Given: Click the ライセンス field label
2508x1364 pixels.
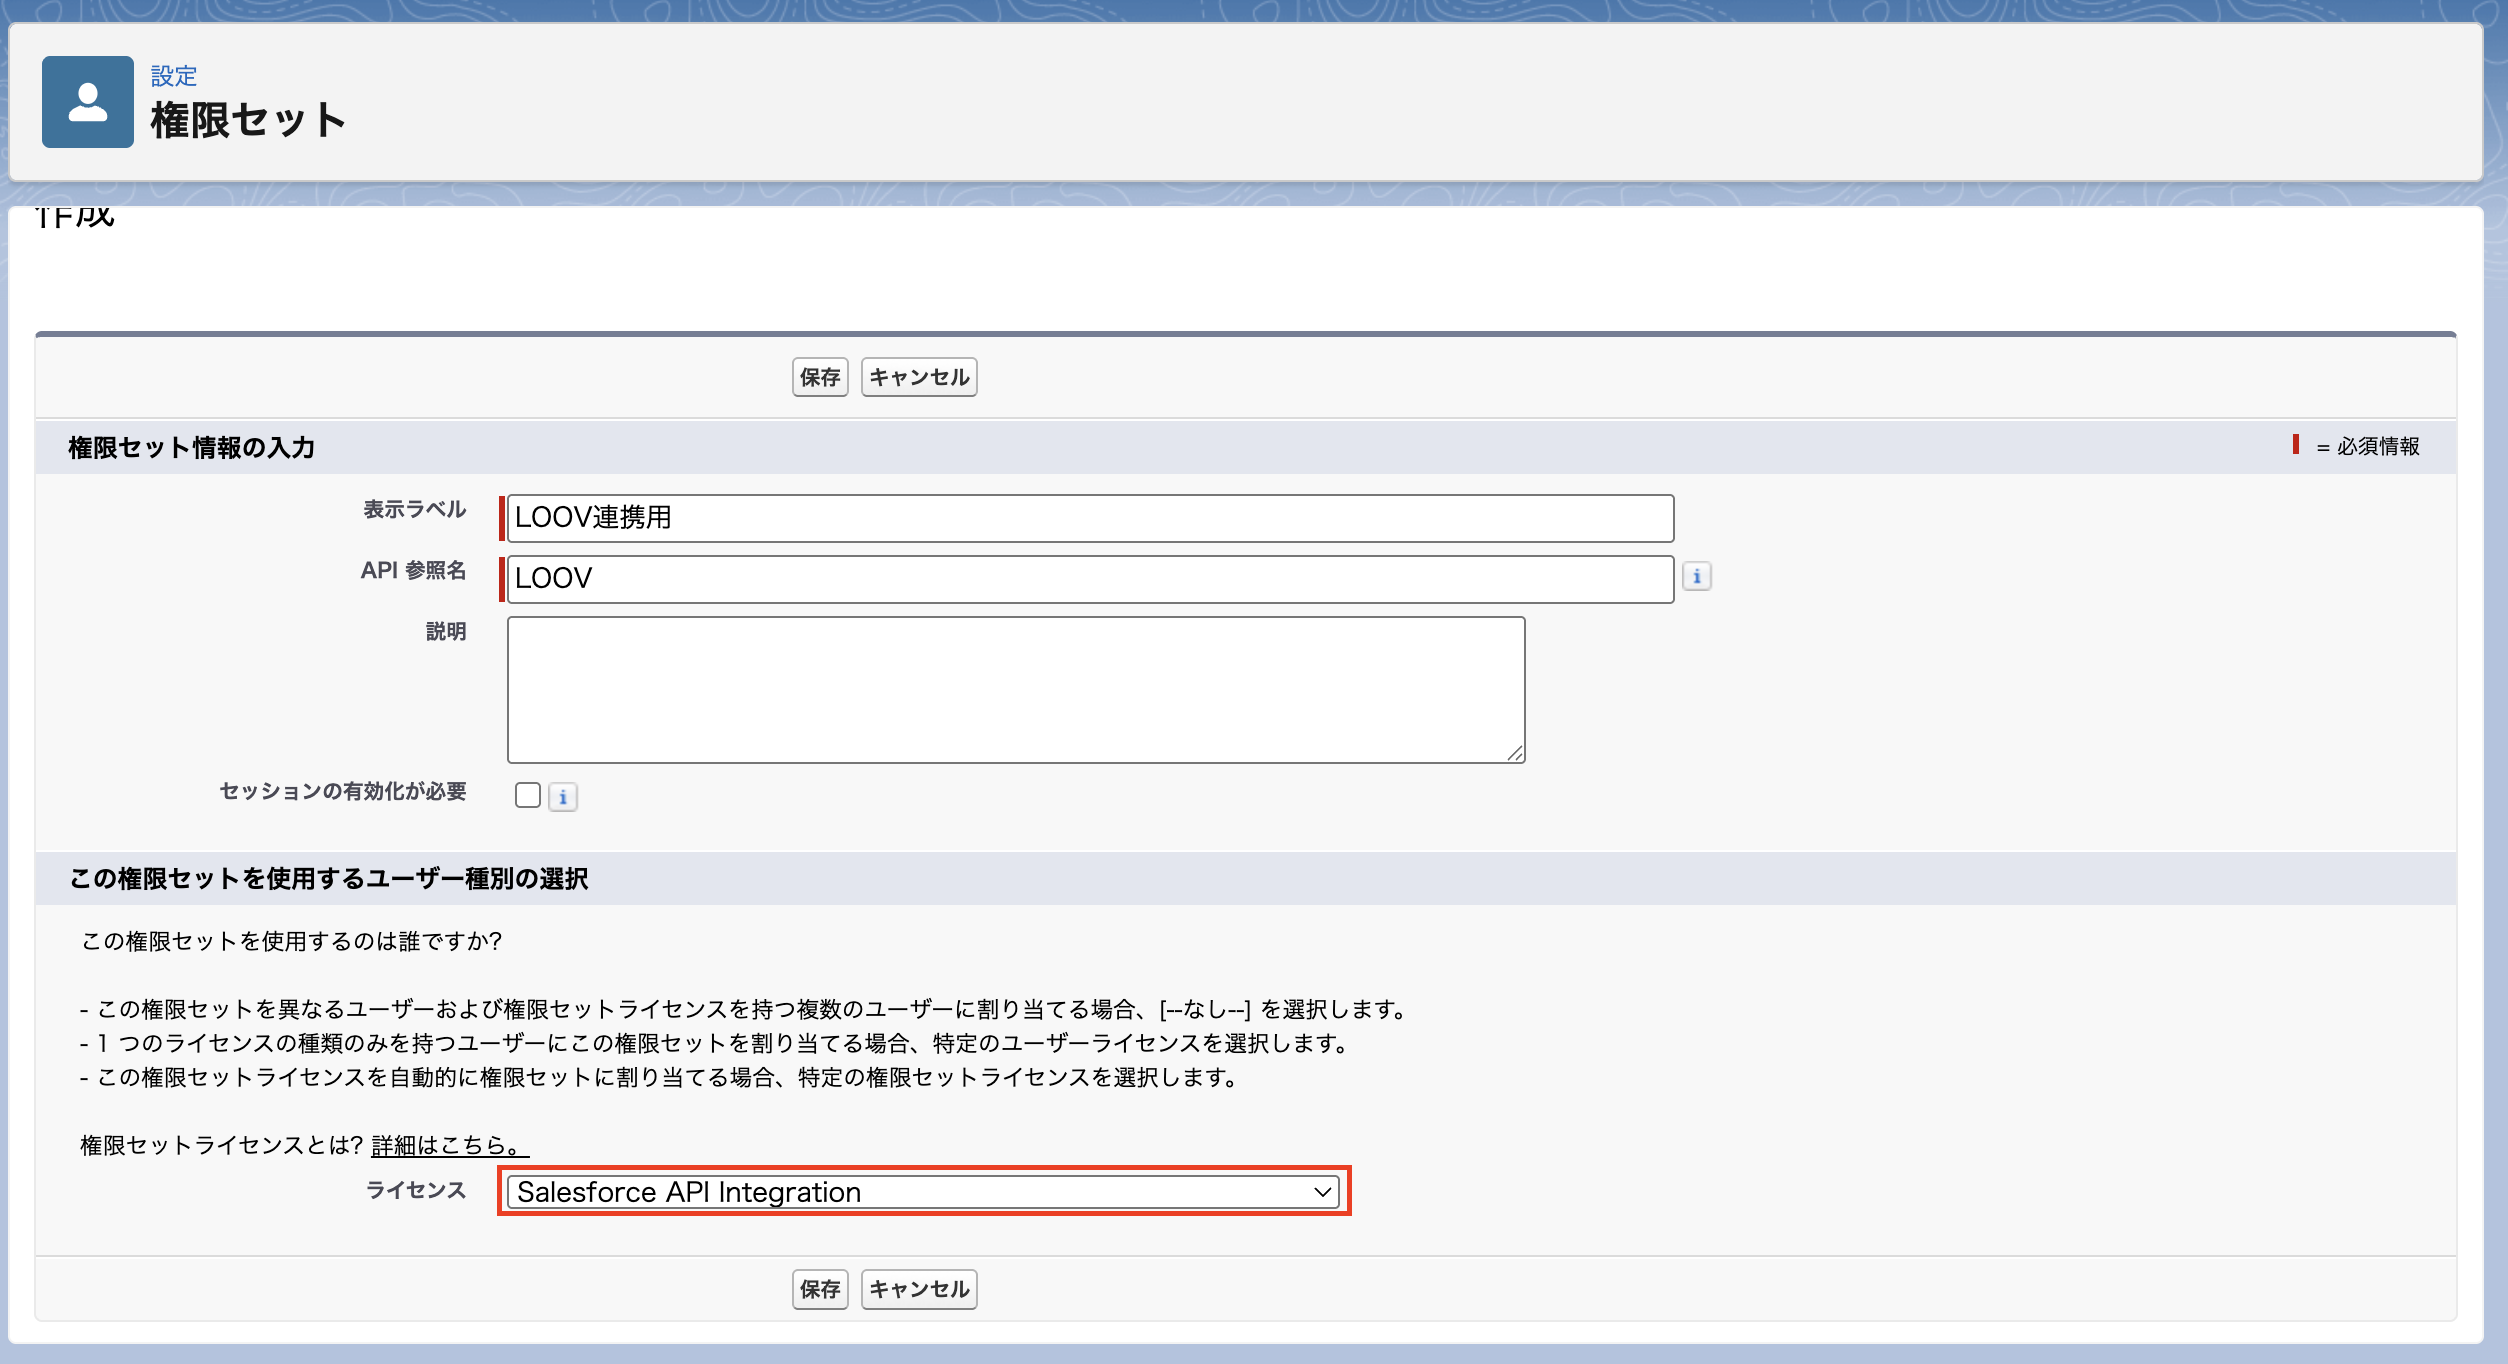Looking at the screenshot, I should (416, 1190).
